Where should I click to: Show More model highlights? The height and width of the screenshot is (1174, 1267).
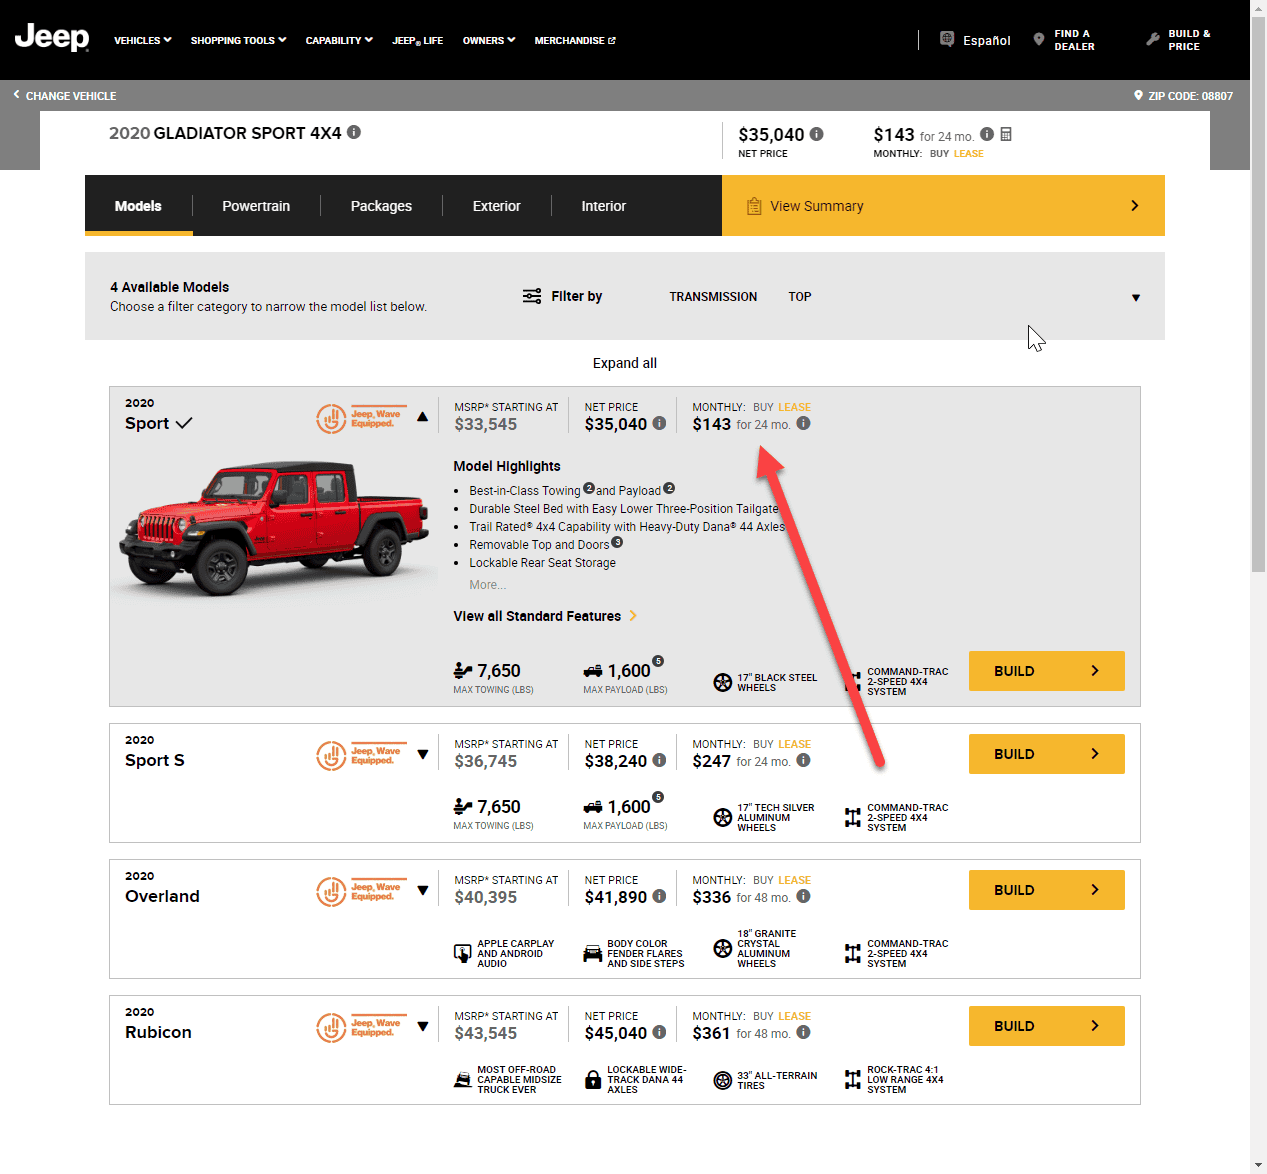(488, 585)
